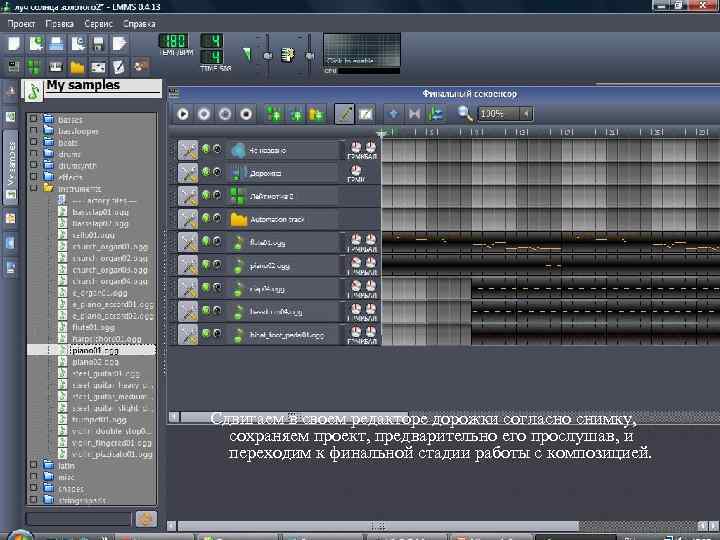Add sample track in song editor

point(296,114)
